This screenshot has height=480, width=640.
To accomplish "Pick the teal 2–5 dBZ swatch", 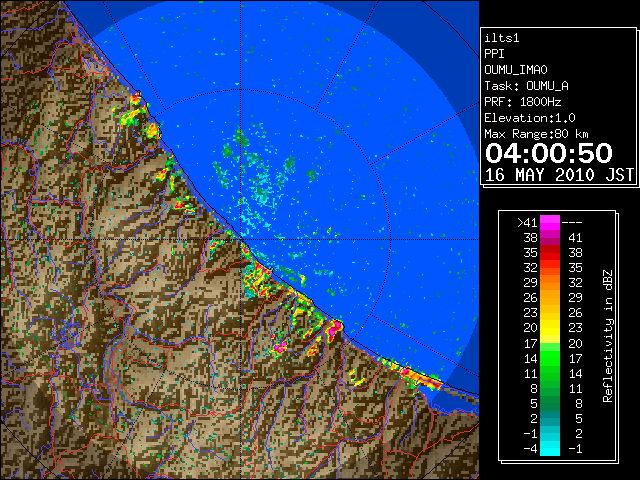I will [x=550, y=418].
